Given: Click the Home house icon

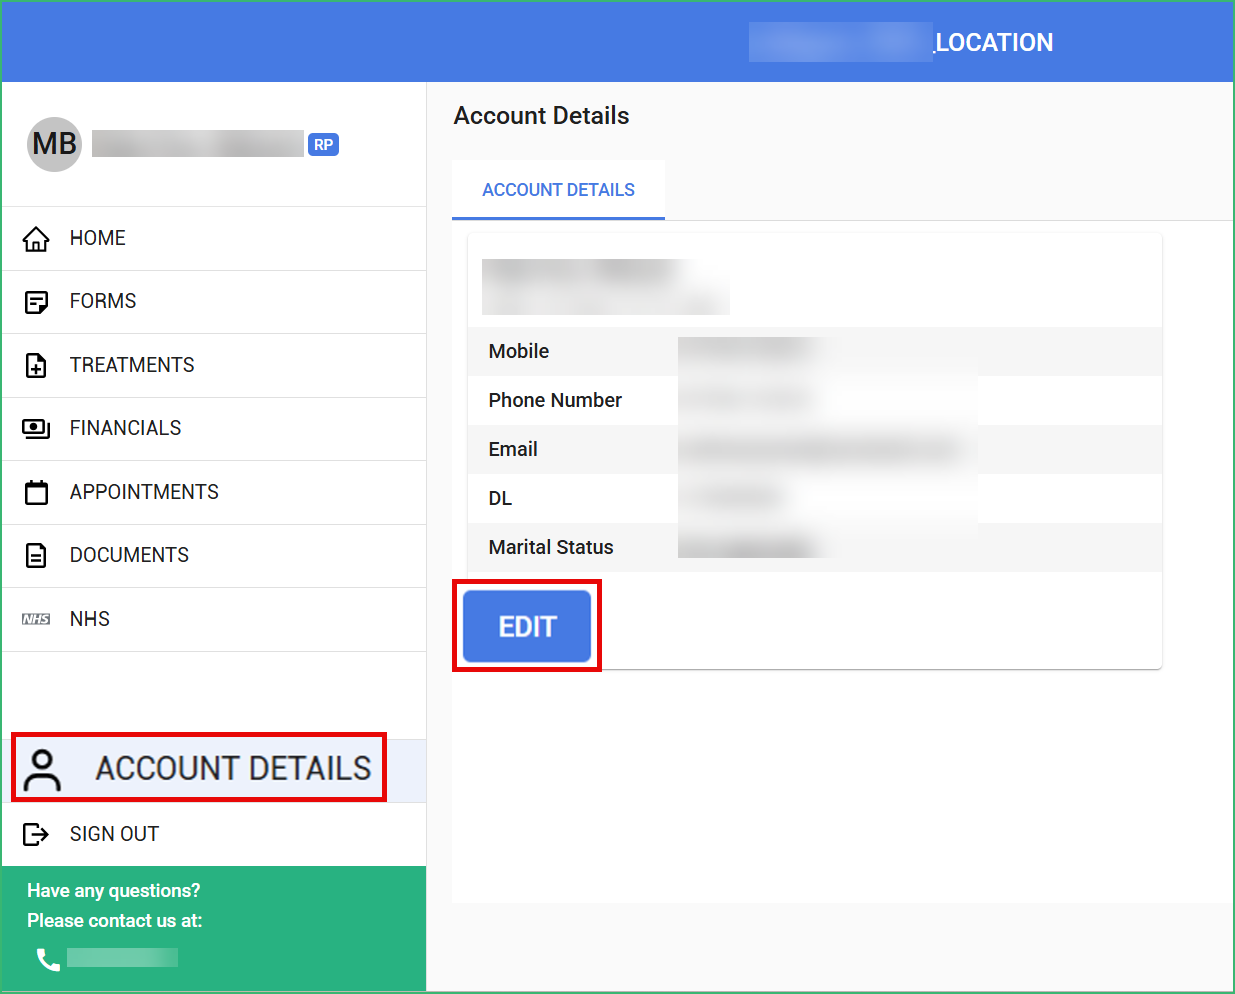Looking at the screenshot, I should [x=36, y=239].
